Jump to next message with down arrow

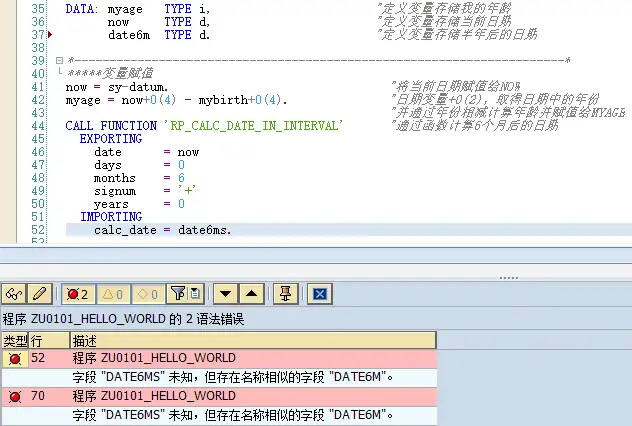[x=226, y=294]
